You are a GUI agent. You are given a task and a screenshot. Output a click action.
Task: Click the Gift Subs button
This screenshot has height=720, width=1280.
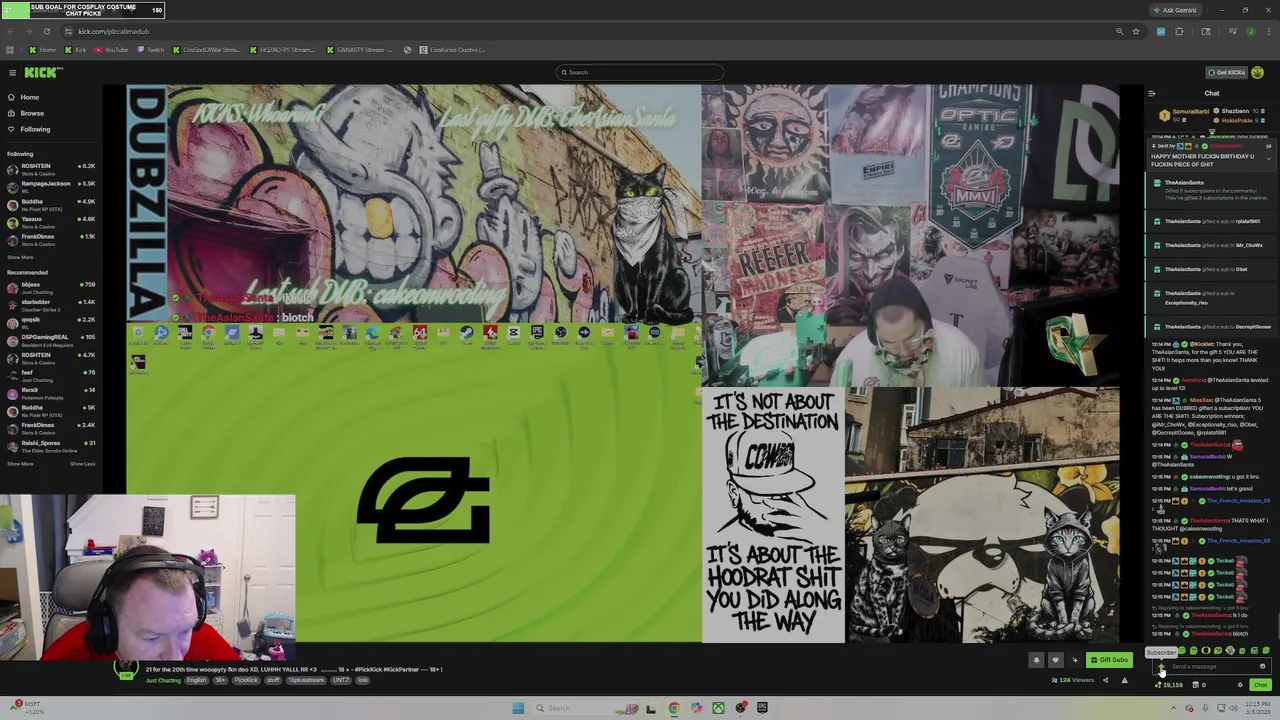point(1110,660)
